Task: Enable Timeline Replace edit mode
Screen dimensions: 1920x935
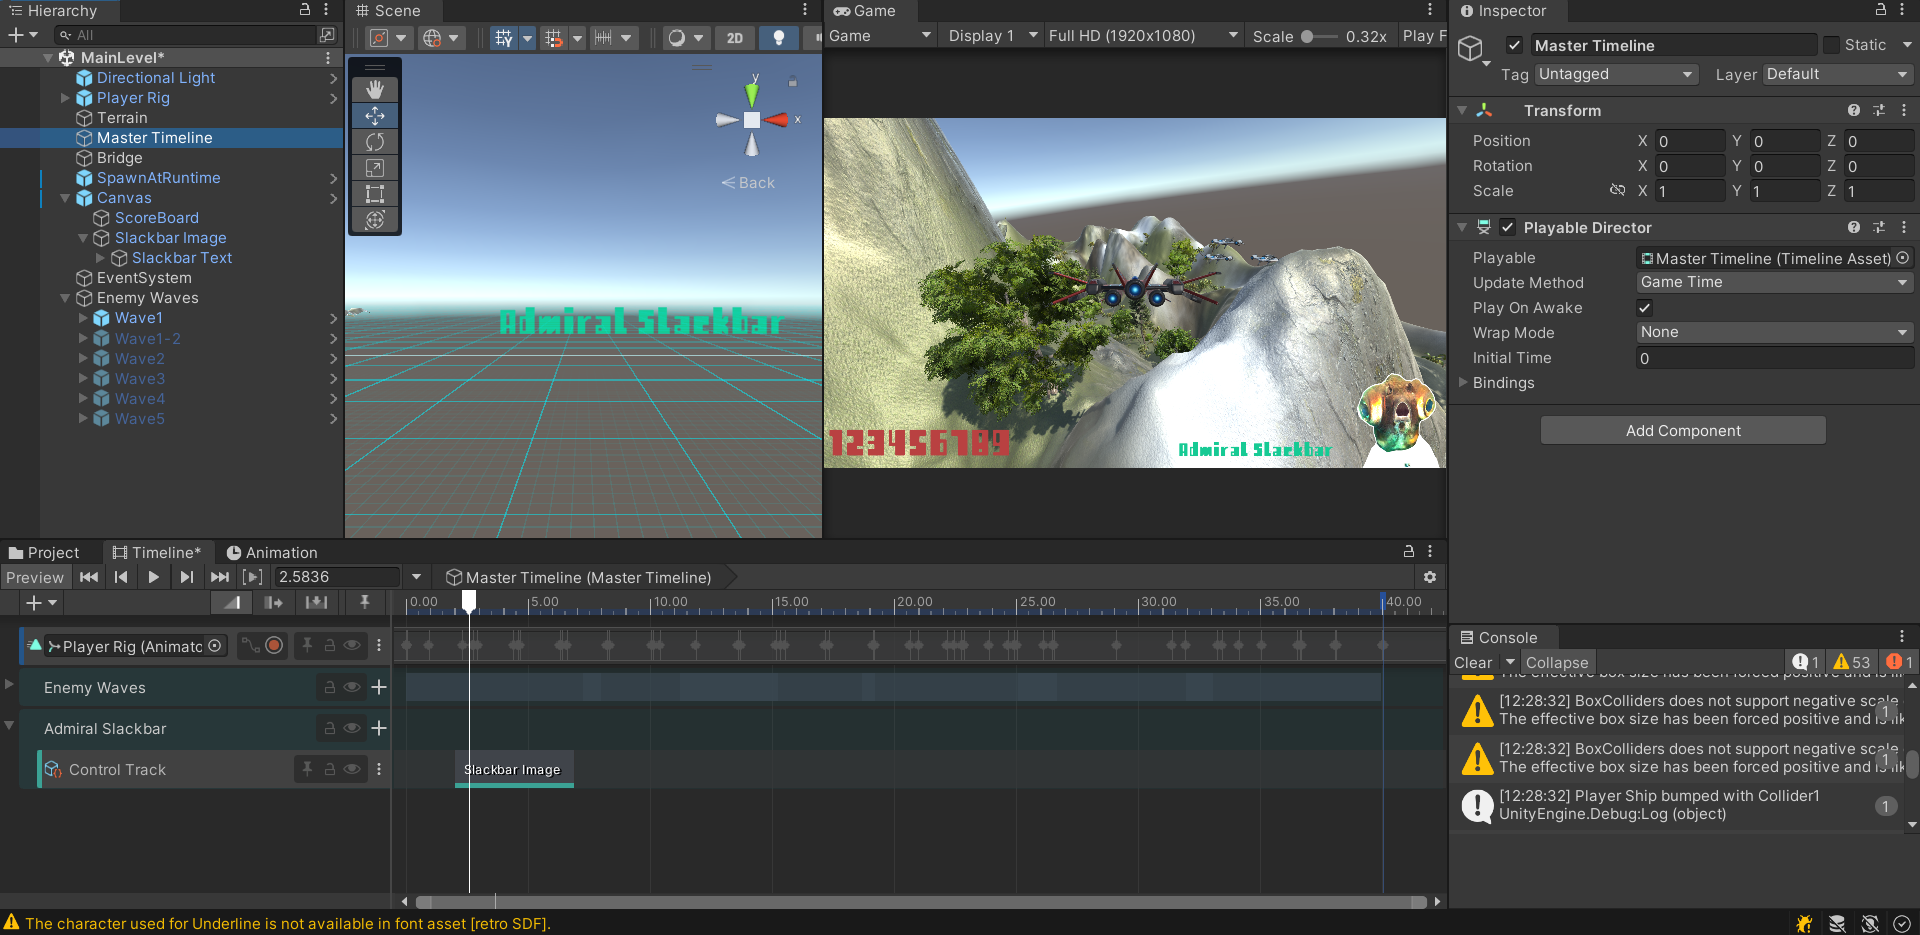Action: click(x=316, y=602)
